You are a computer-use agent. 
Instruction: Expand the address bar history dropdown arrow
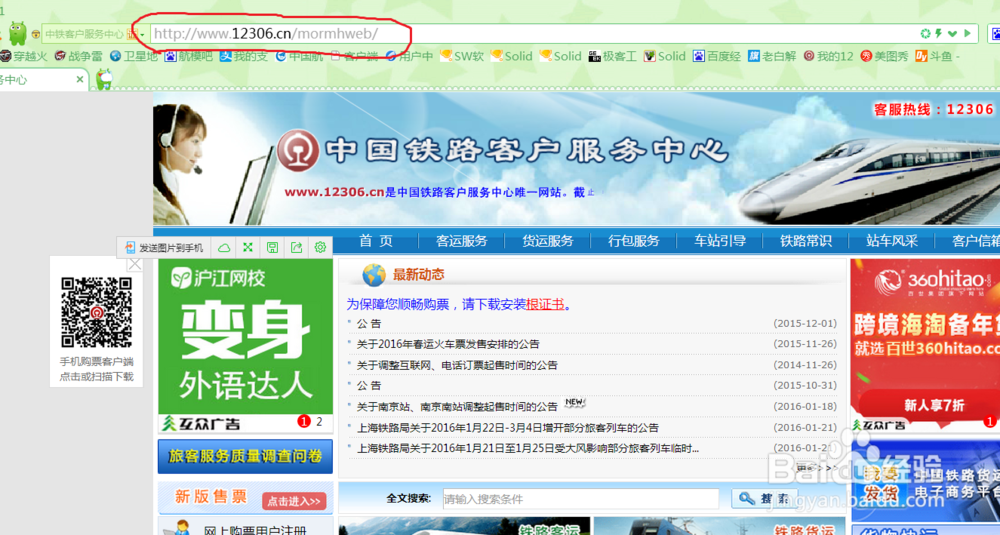[953, 33]
